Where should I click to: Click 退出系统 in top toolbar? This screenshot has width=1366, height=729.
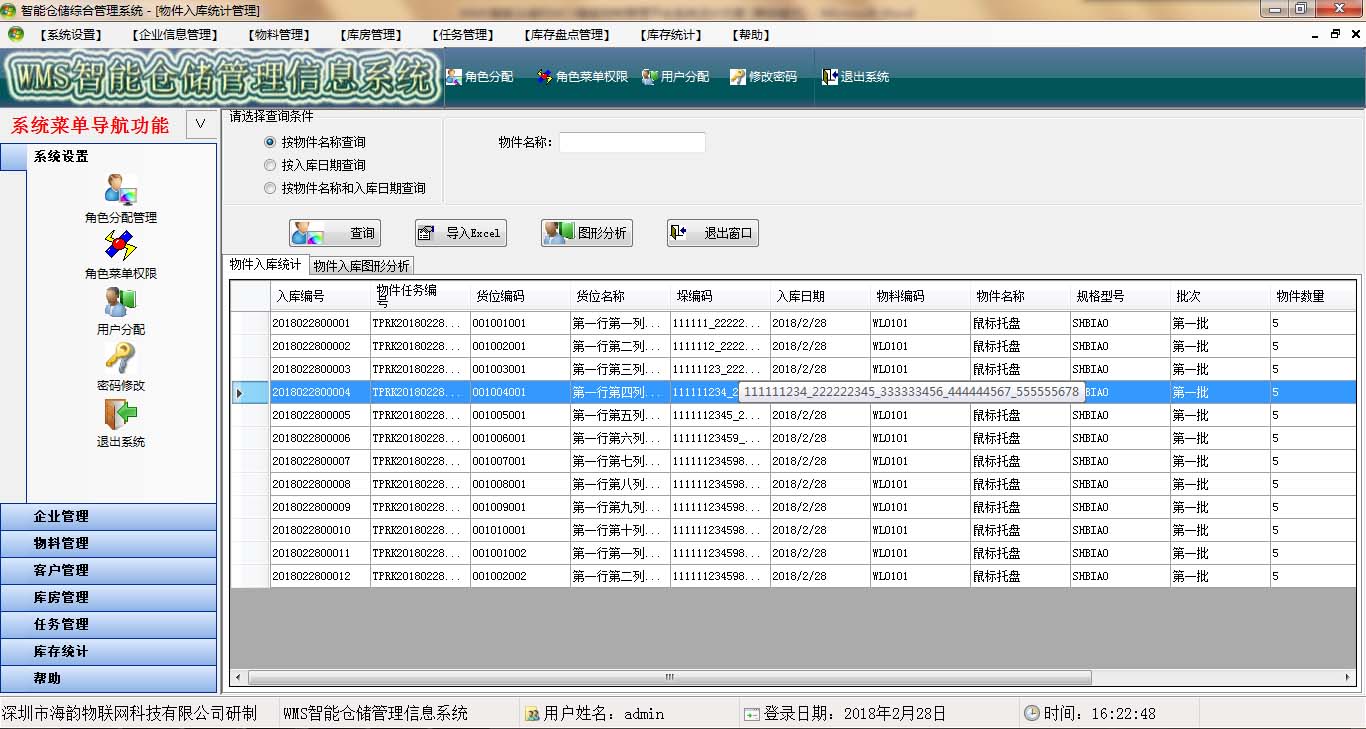pyautogui.click(x=855, y=77)
